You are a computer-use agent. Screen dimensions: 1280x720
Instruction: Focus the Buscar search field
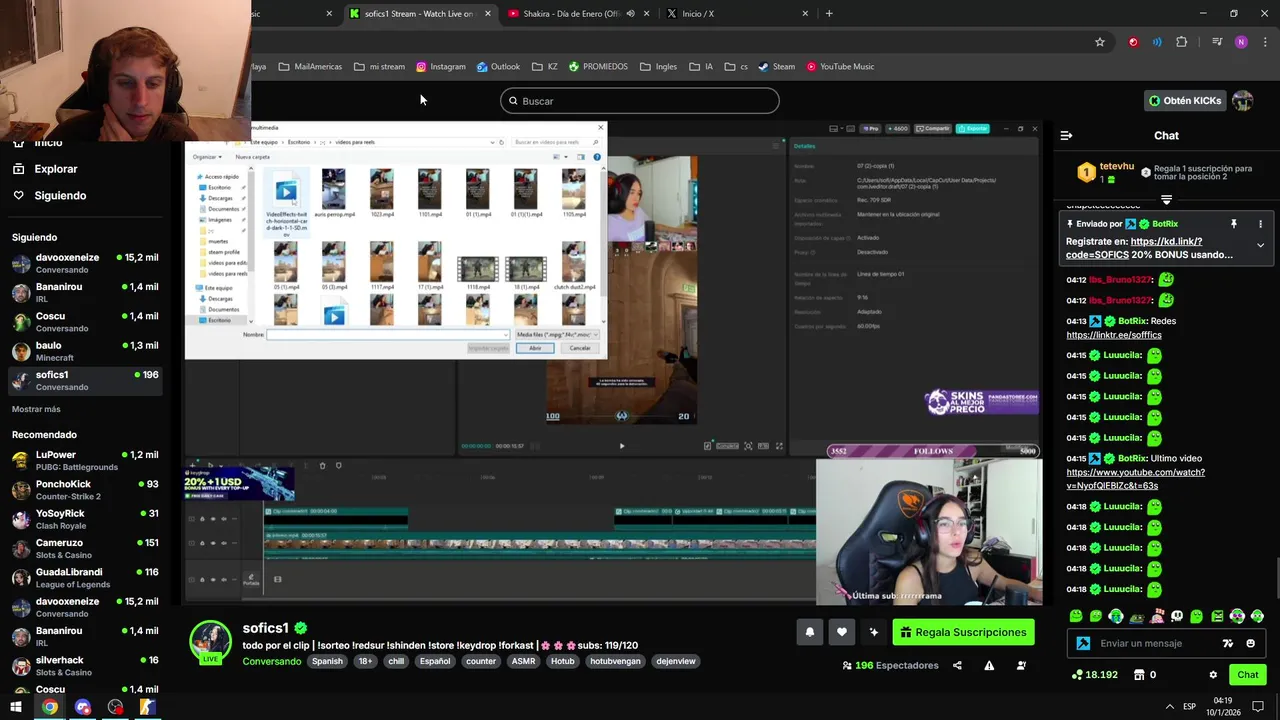point(640,101)
